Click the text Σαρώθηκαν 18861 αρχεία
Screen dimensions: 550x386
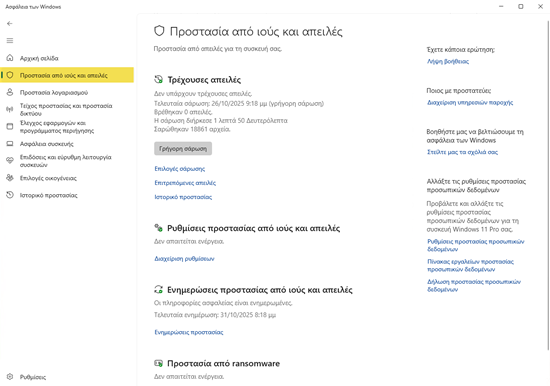click(x=192, y=129)
